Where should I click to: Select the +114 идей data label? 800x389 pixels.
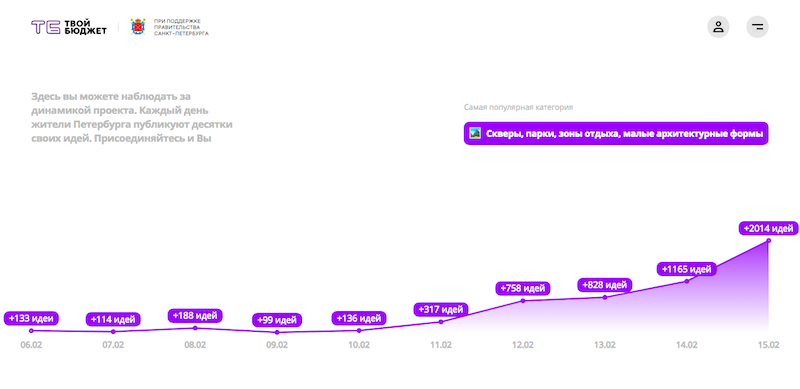pyautogui.click(x=113, y=320)
